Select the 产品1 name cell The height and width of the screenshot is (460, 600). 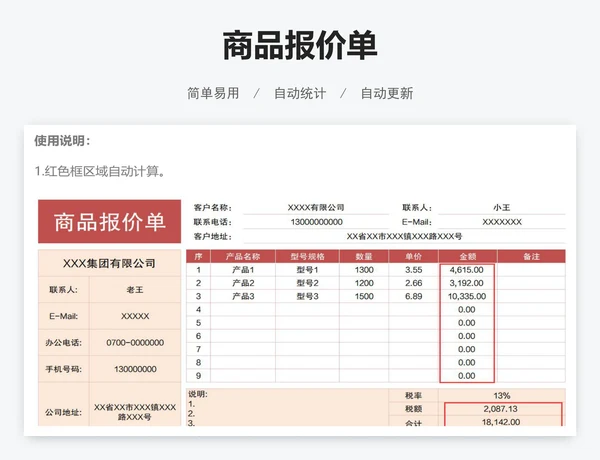tap(243, 270)
